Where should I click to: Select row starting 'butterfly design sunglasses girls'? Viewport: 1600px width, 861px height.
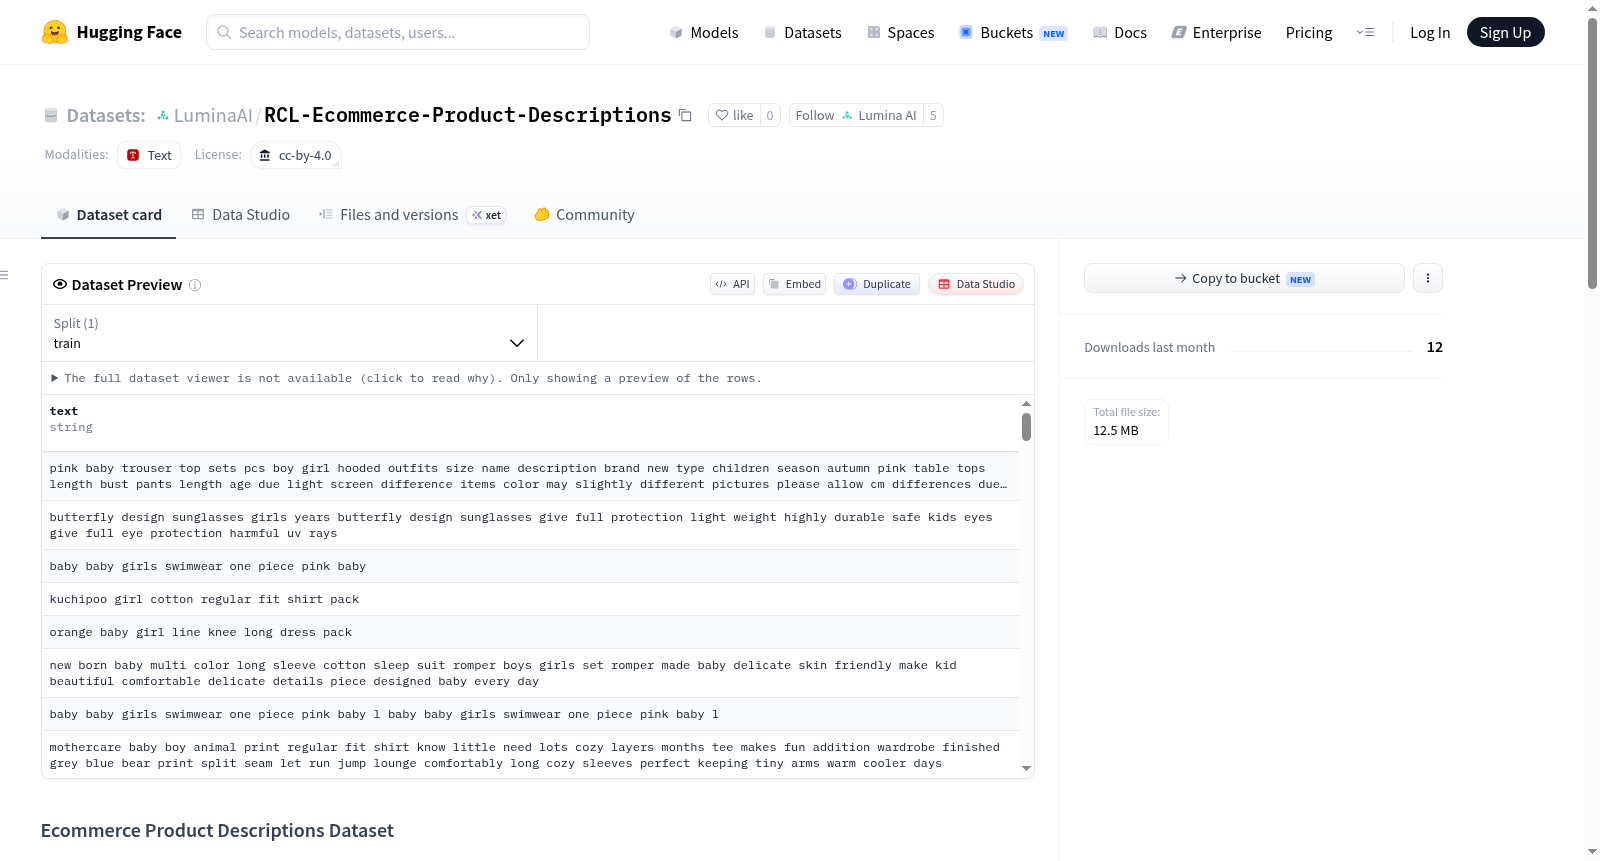[530, 525]
